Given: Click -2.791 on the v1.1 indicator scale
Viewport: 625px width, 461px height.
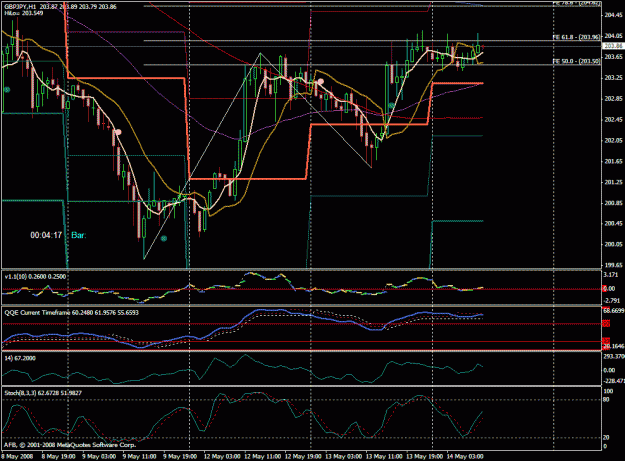Looking at the screenshot, I should [x=612, y=300].
